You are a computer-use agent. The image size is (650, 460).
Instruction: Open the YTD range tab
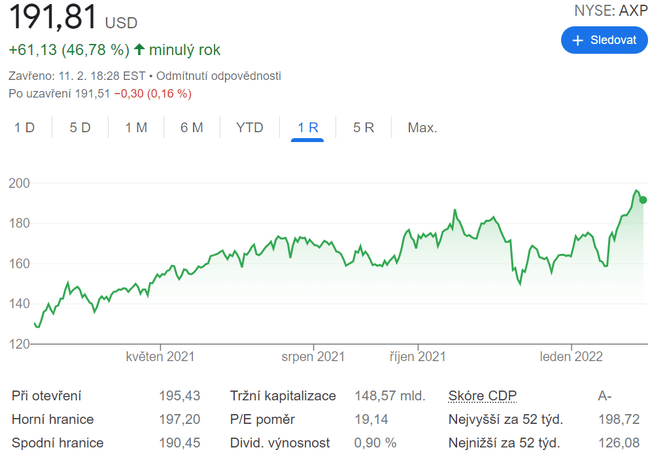click(x=249, y=127)
